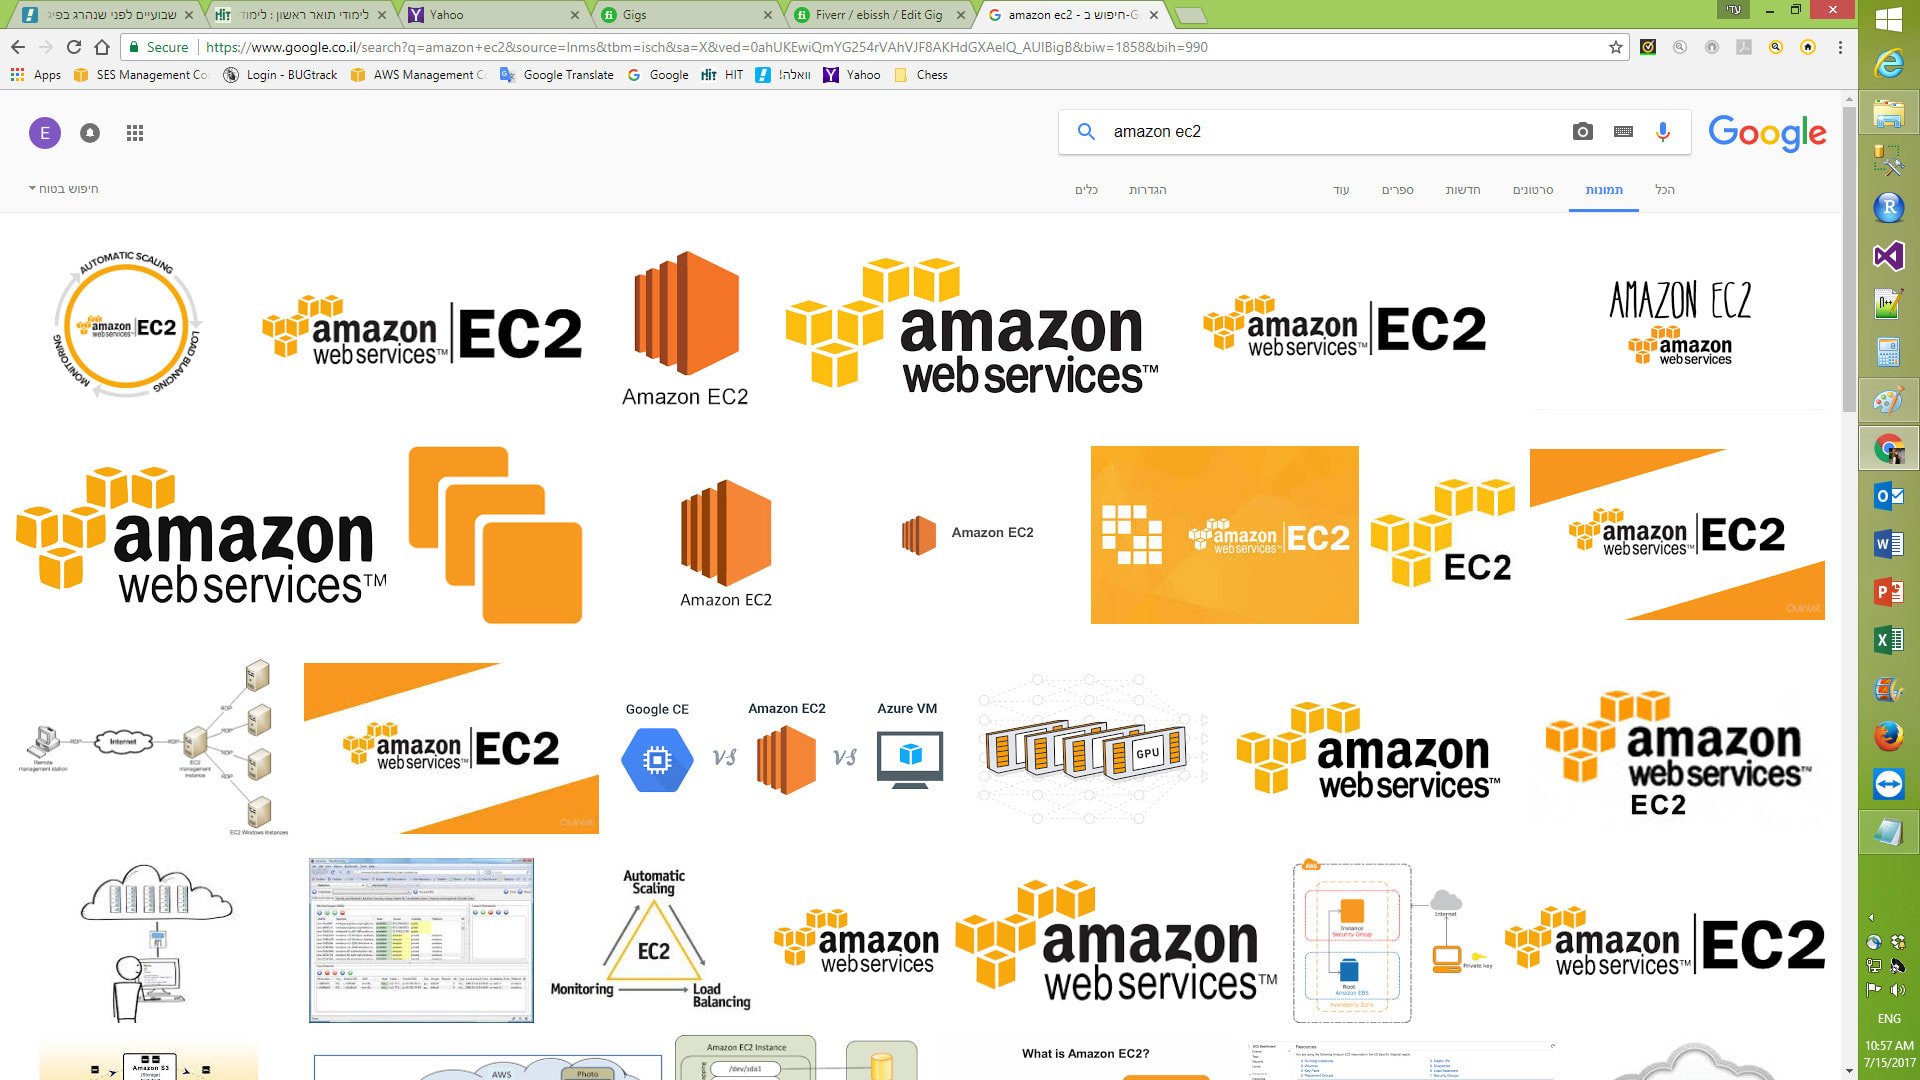The image size is (1920, 1080).
Task: Expand hidden system tray icons arrow
Action: (x=1871, y=917)
